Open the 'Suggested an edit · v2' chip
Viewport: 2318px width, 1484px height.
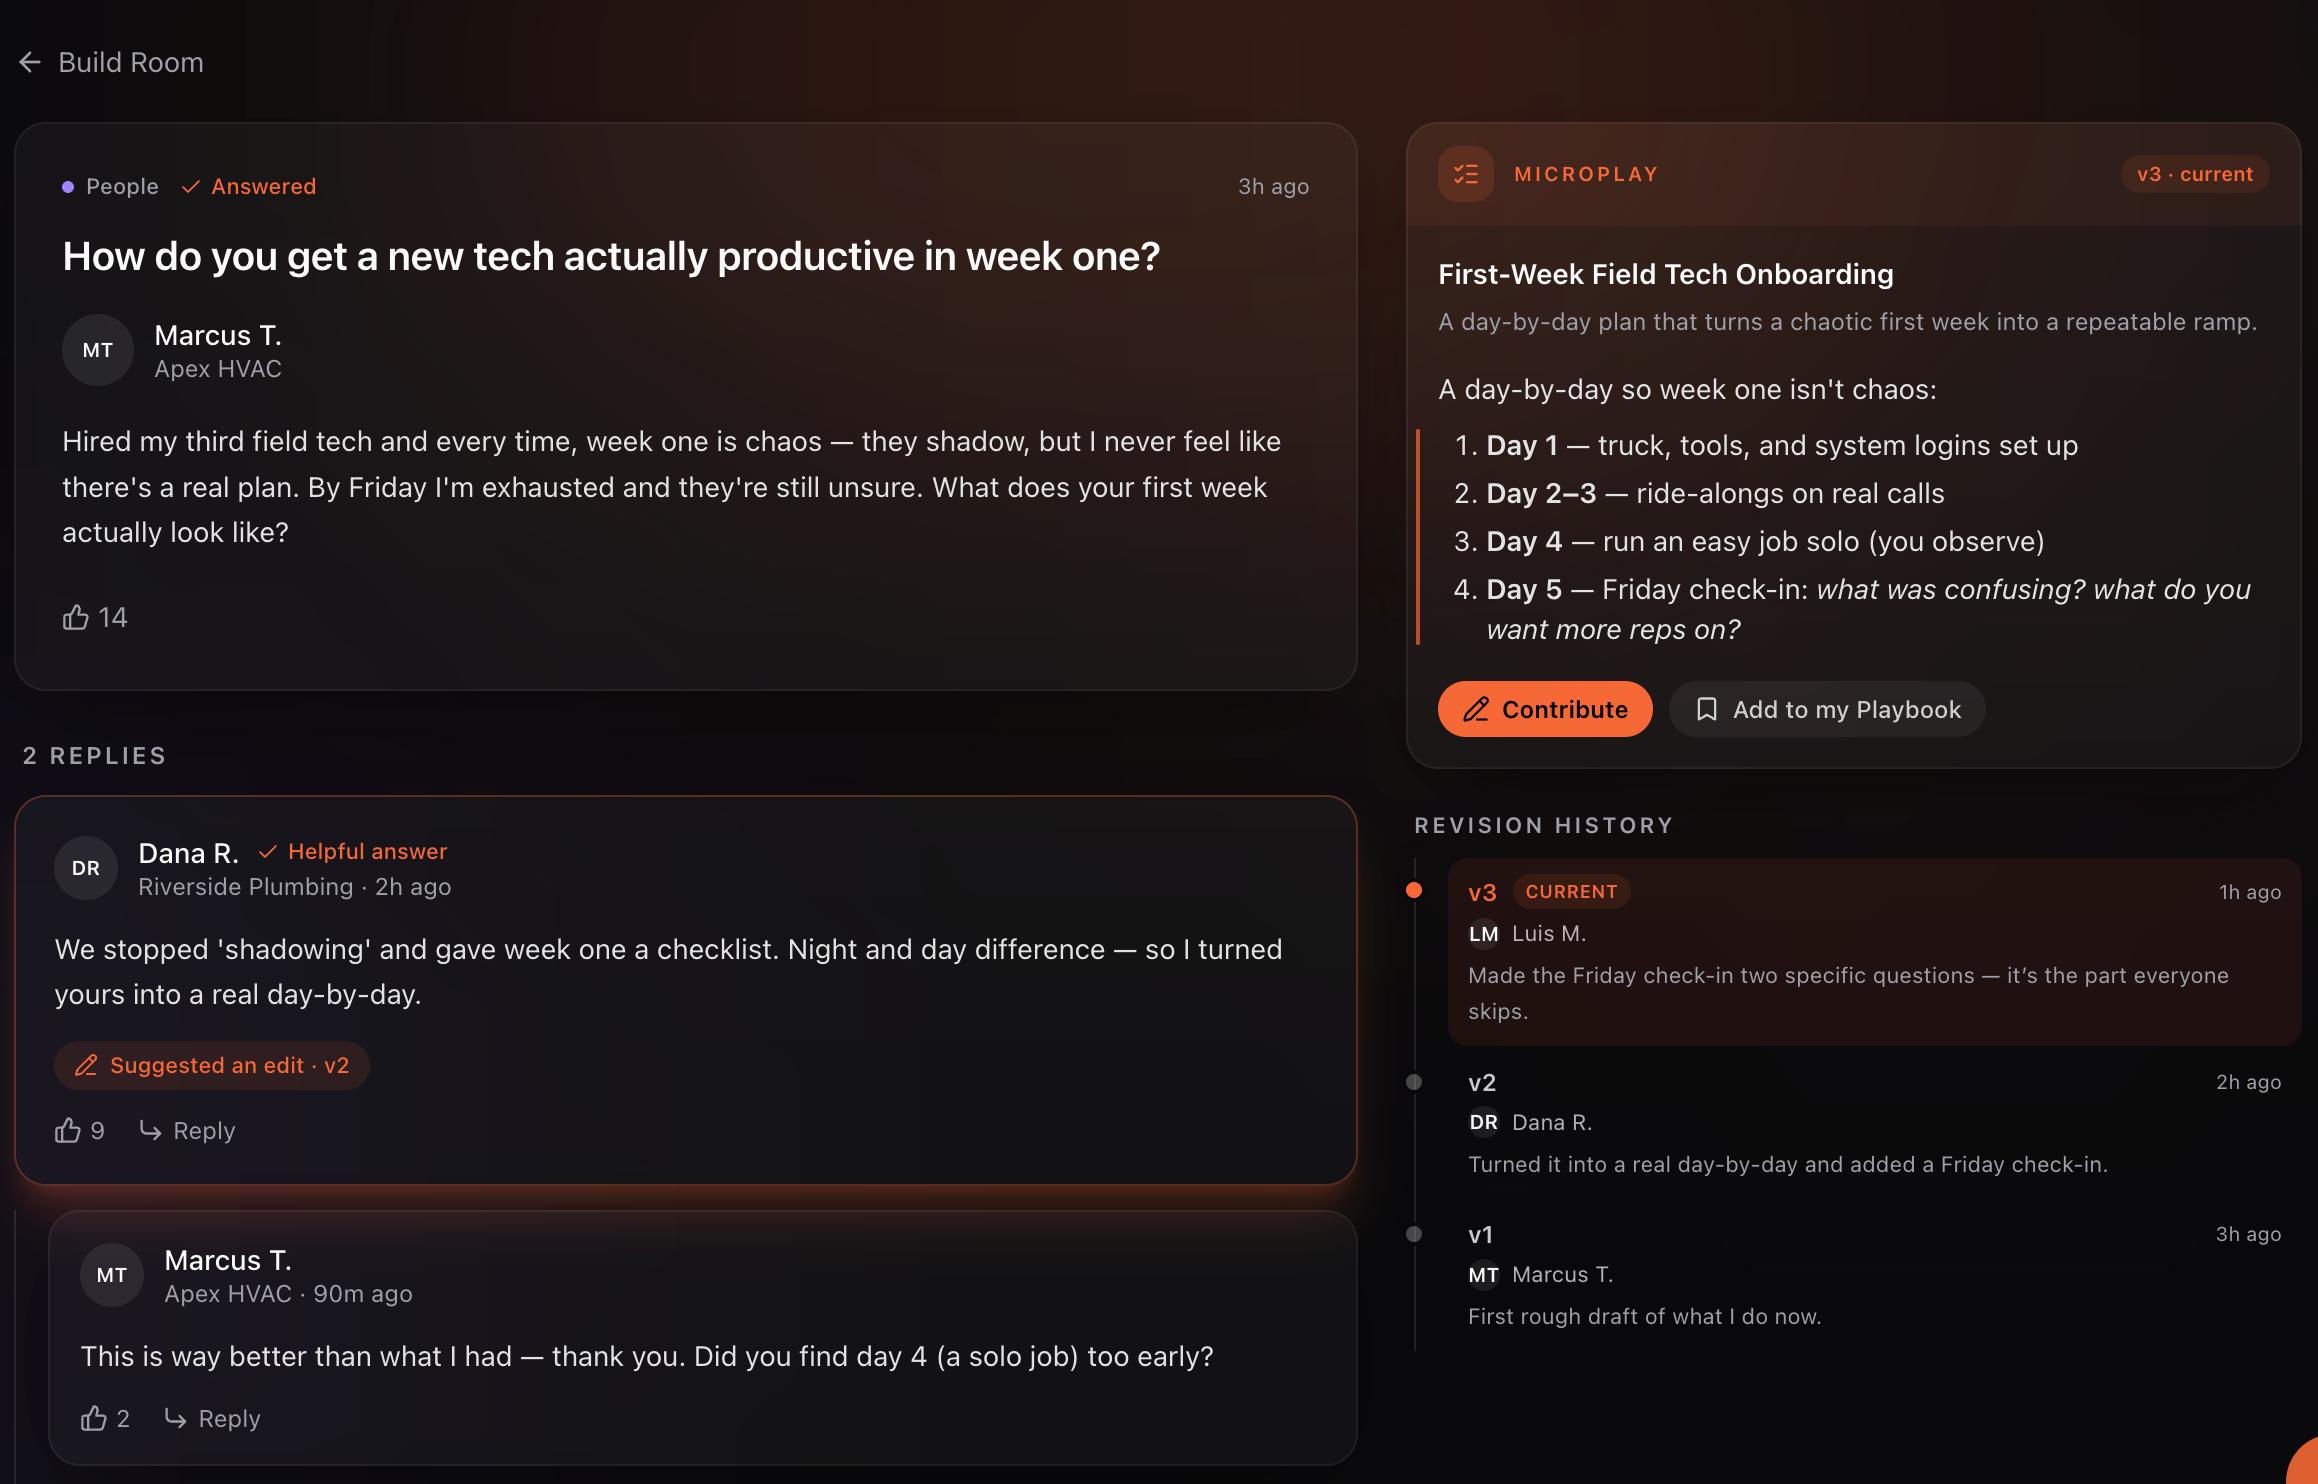pyautogui.click(x=212, y=1065)
